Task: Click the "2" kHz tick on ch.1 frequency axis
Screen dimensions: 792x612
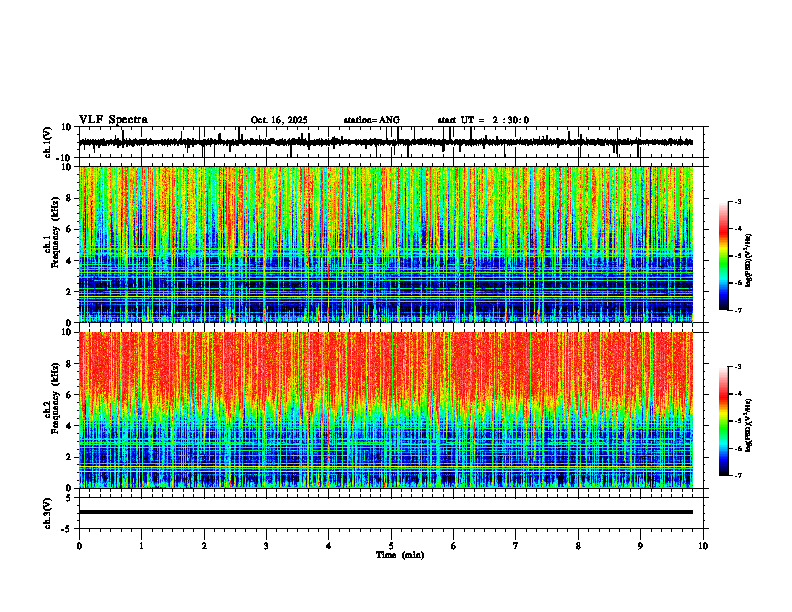Action: click(x=69, y=292)
